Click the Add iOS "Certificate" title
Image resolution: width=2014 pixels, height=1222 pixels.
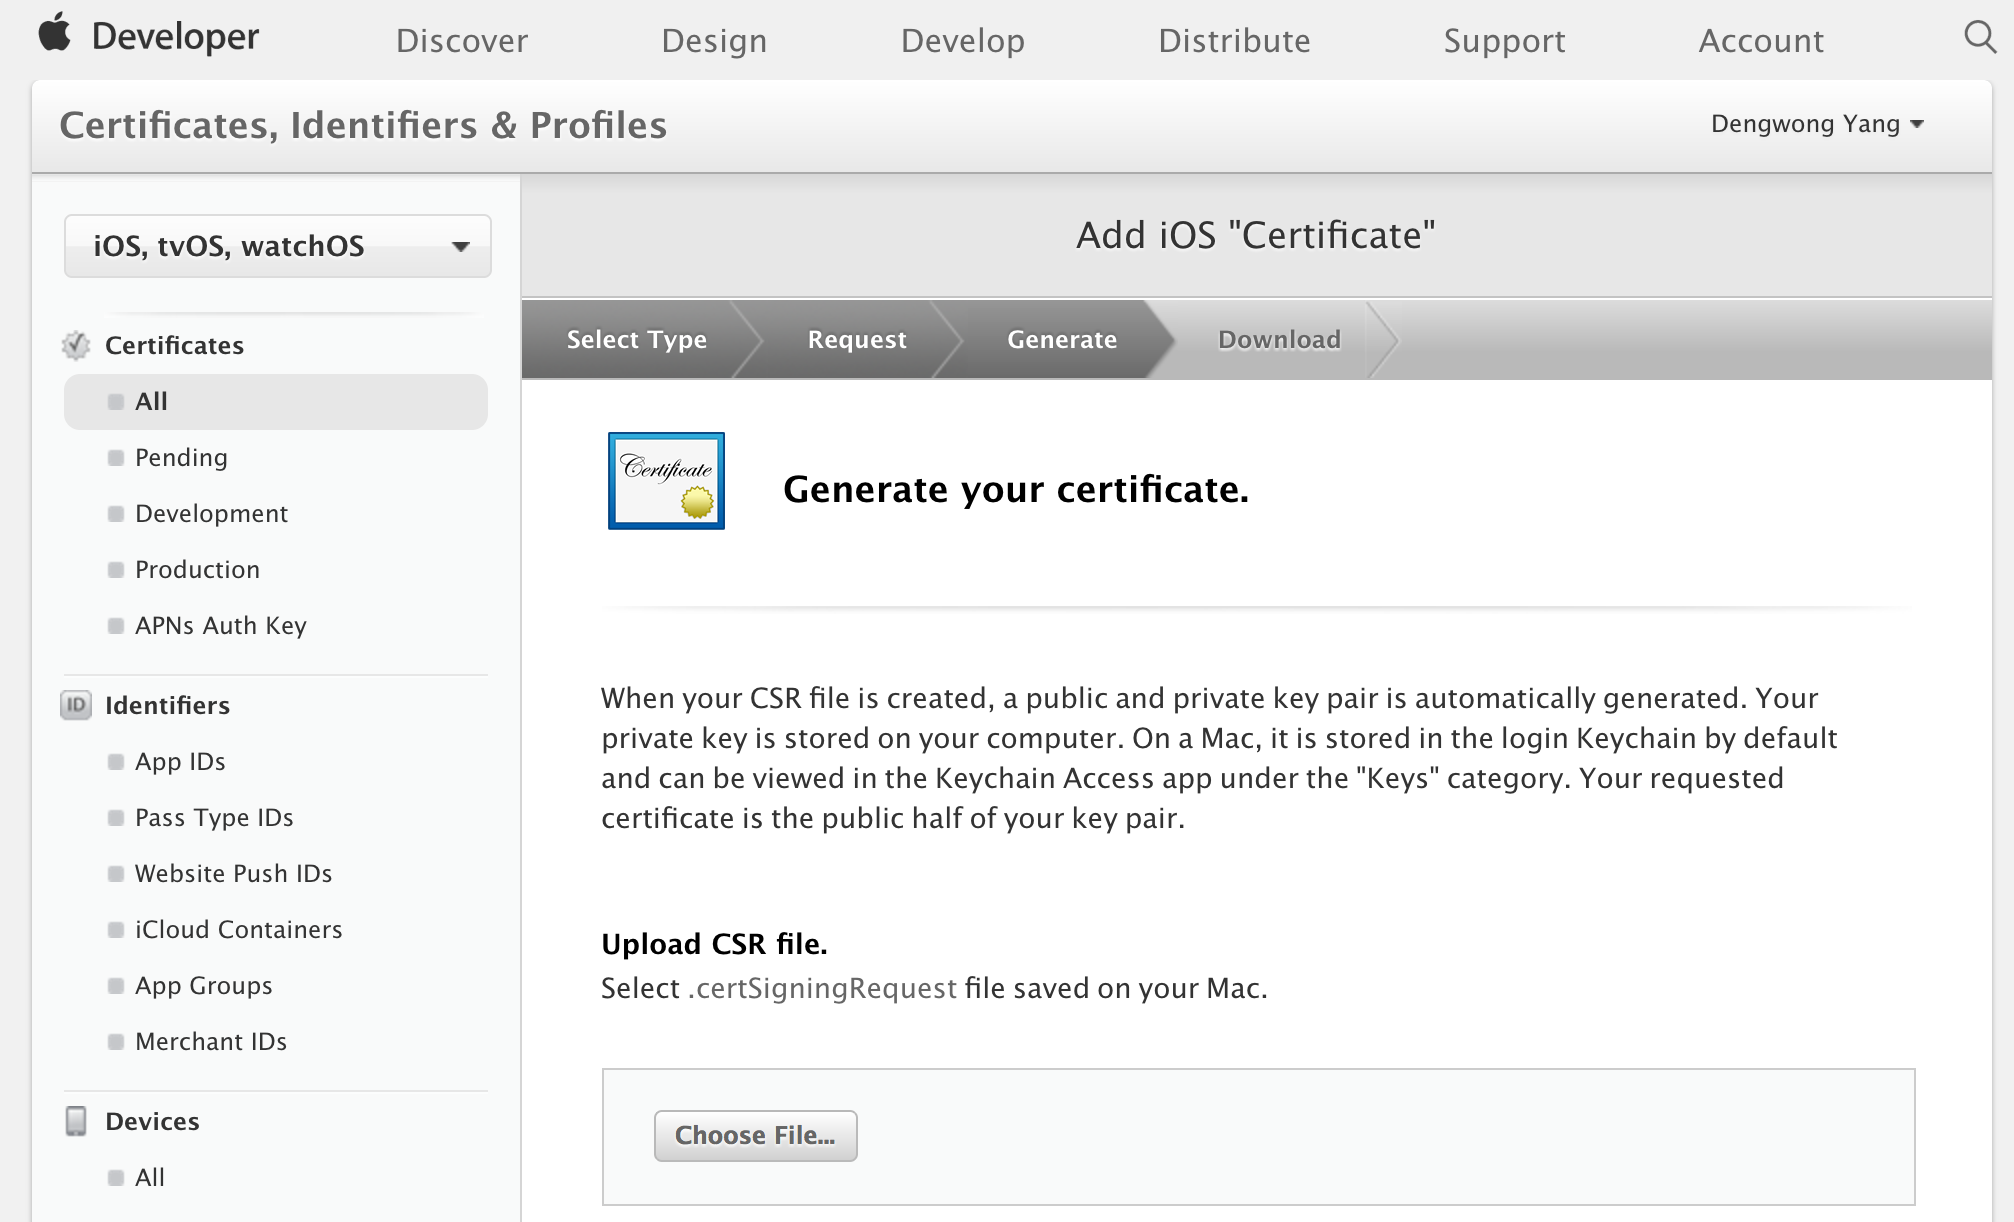(1256, 235)
